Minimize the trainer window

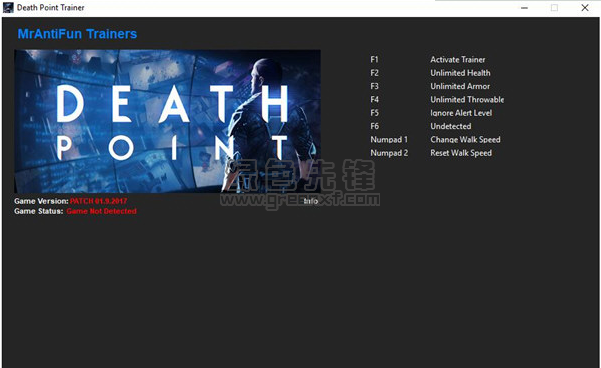524,8
